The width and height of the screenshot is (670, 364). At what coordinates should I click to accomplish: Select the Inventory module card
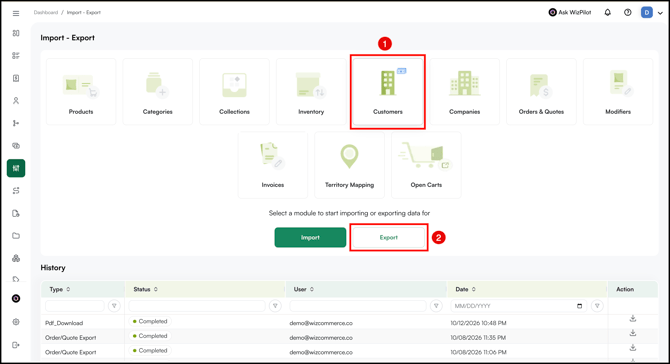311,91
